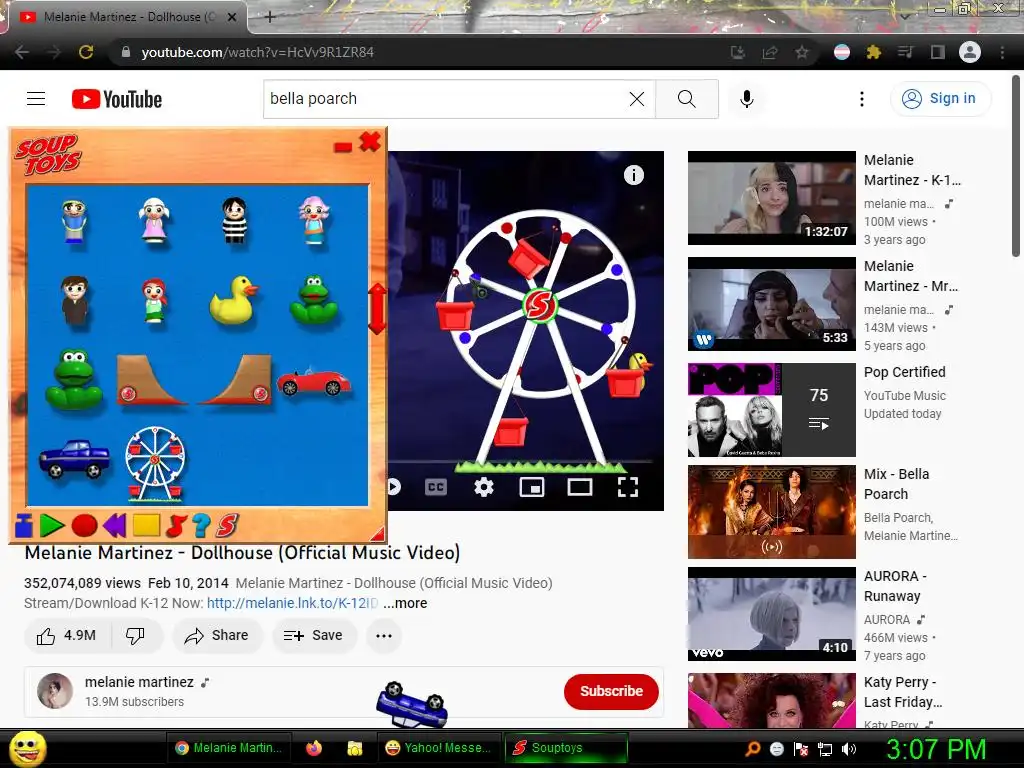Select the large green frog toy

(x=74, y=379)
